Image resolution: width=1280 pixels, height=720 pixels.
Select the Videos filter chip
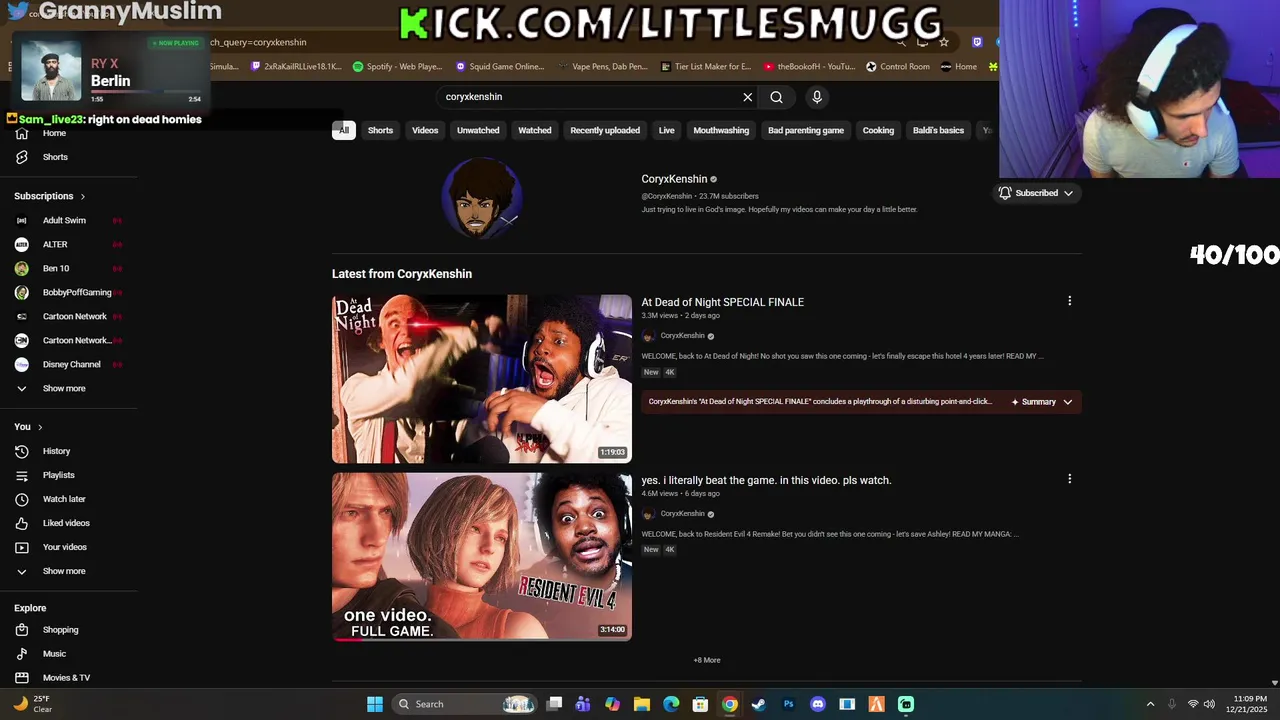point(425,130)
